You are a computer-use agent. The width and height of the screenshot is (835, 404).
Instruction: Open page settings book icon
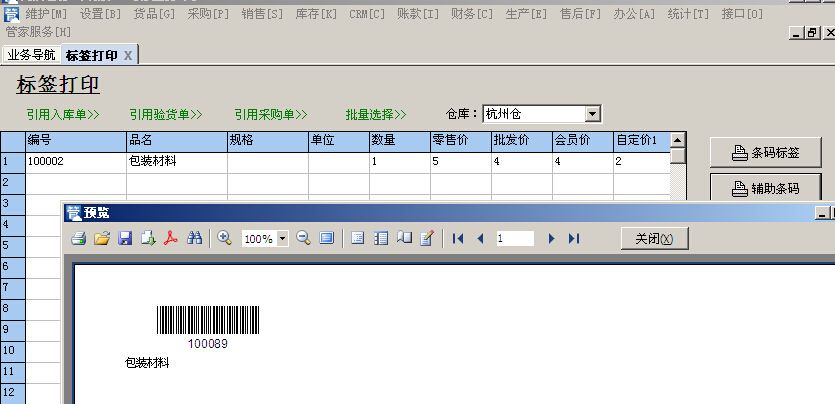coord(404,238)
